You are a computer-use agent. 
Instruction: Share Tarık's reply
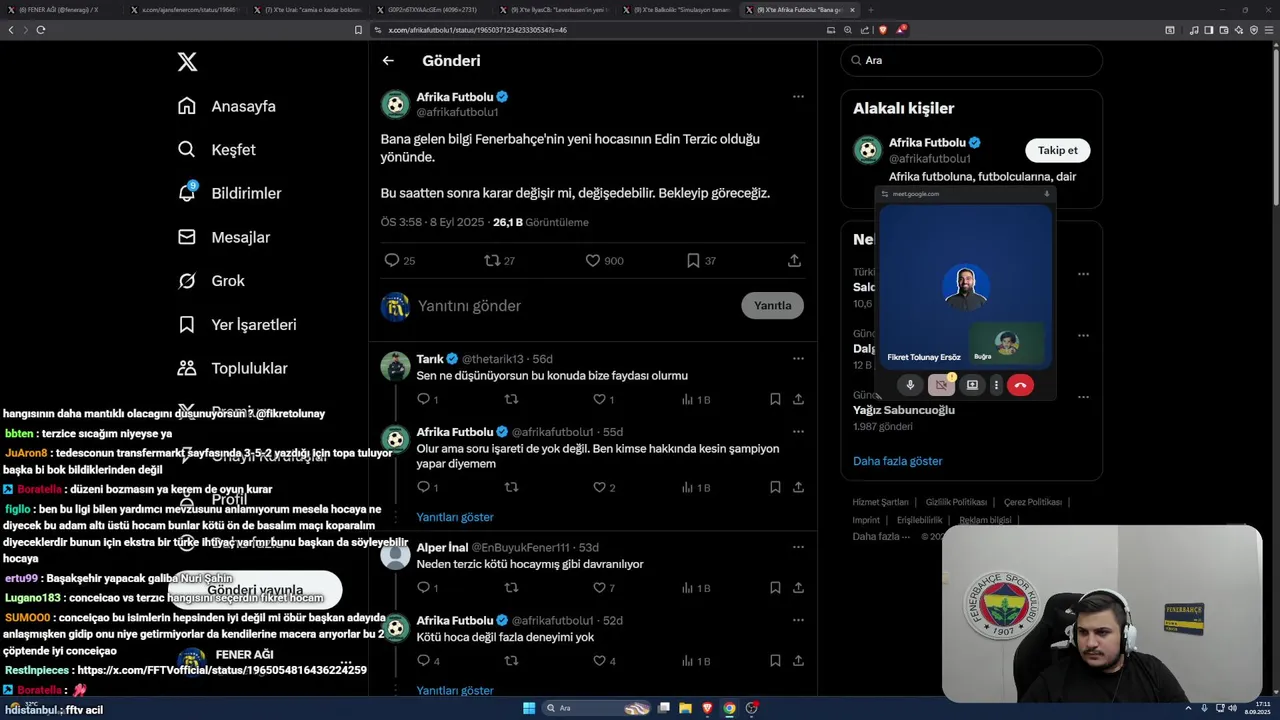coord(798,399)
